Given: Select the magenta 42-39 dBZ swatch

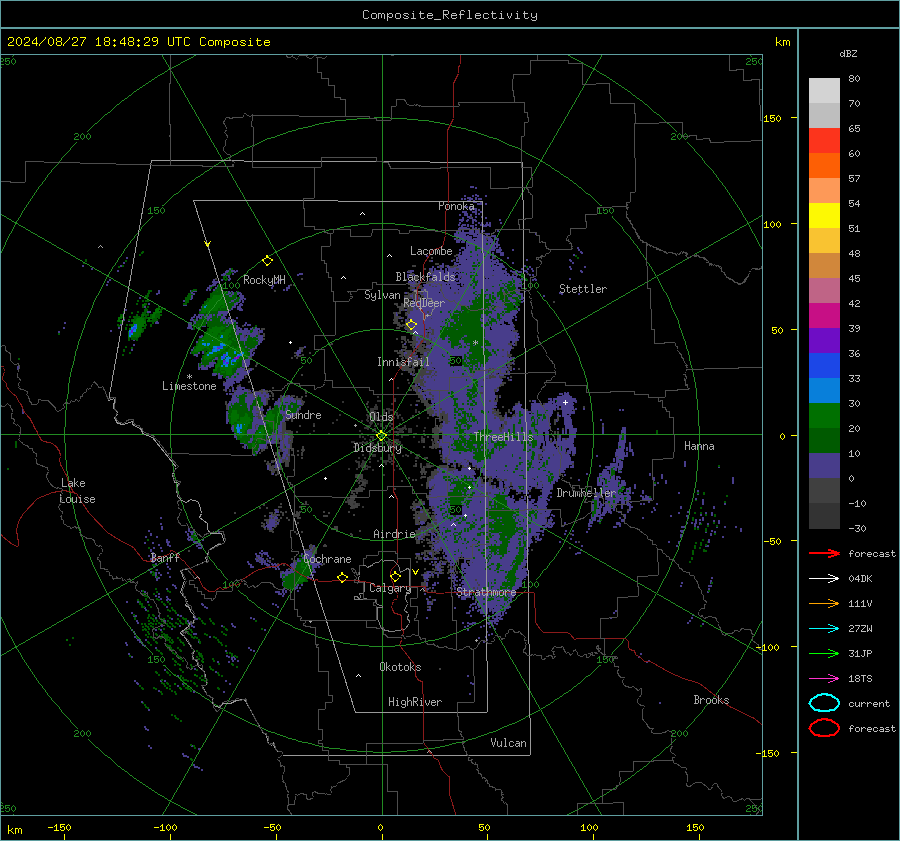Looking at the screenshot, I should click(824, 316).
